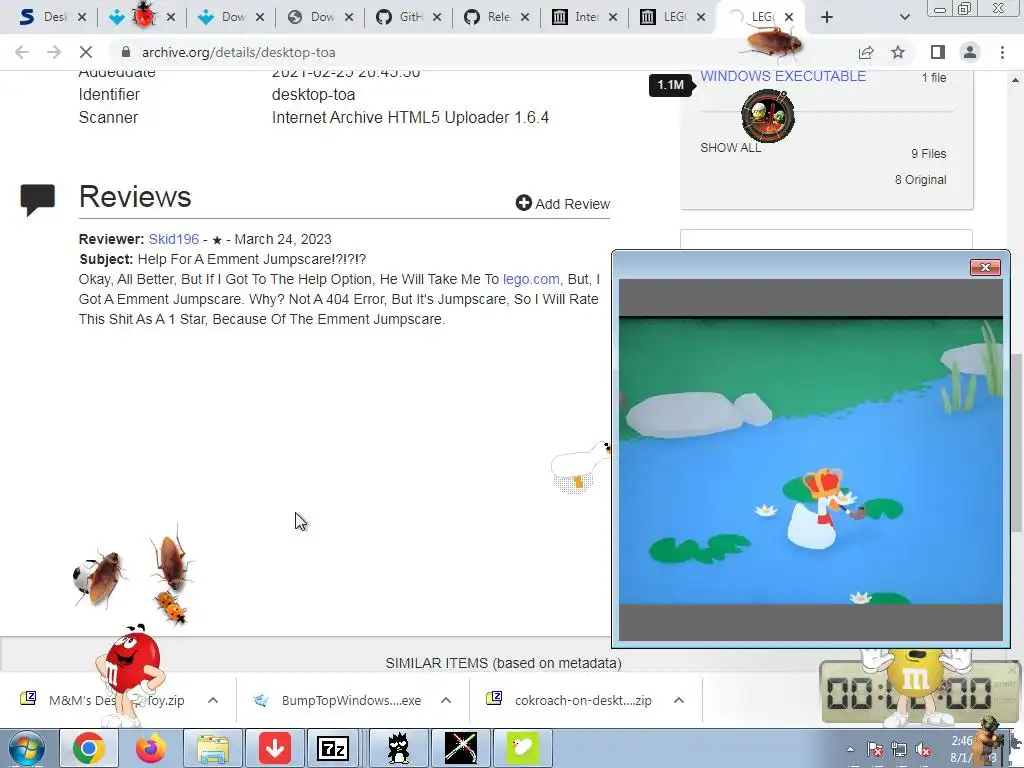Click the Add Review link
This screenshot has height=768, width=1024.
coord(563,204)
